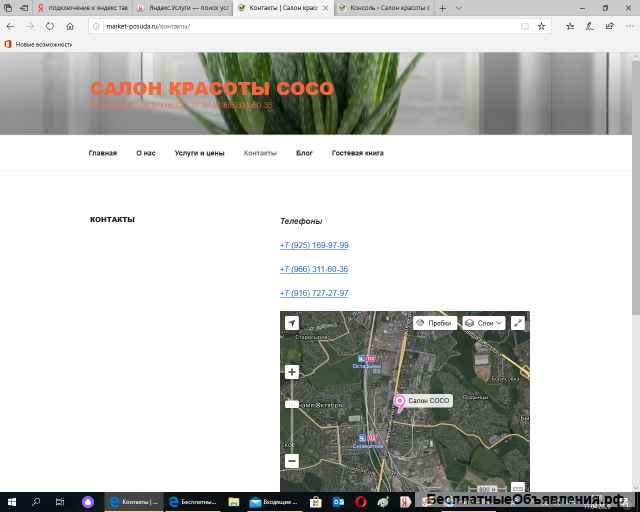Image resolution: width=640 pixels, height=512 pixels.
Task: Open Microsoft Store from taskbar
Action: point(316,502)
